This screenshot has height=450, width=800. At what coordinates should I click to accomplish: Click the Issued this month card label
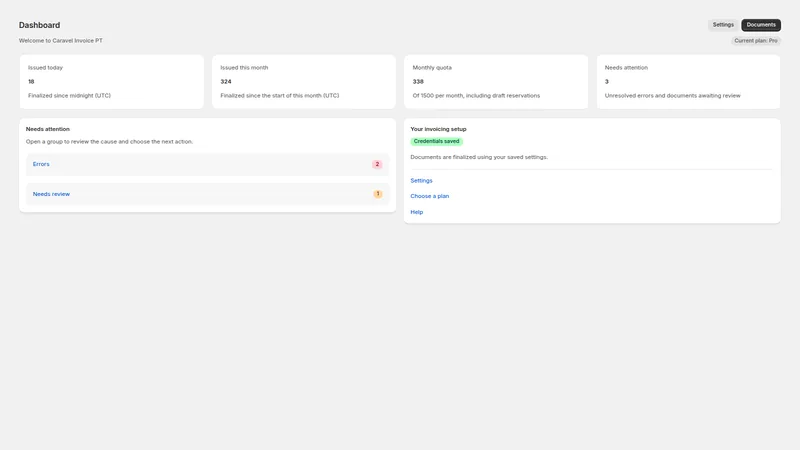click(244, 67)
